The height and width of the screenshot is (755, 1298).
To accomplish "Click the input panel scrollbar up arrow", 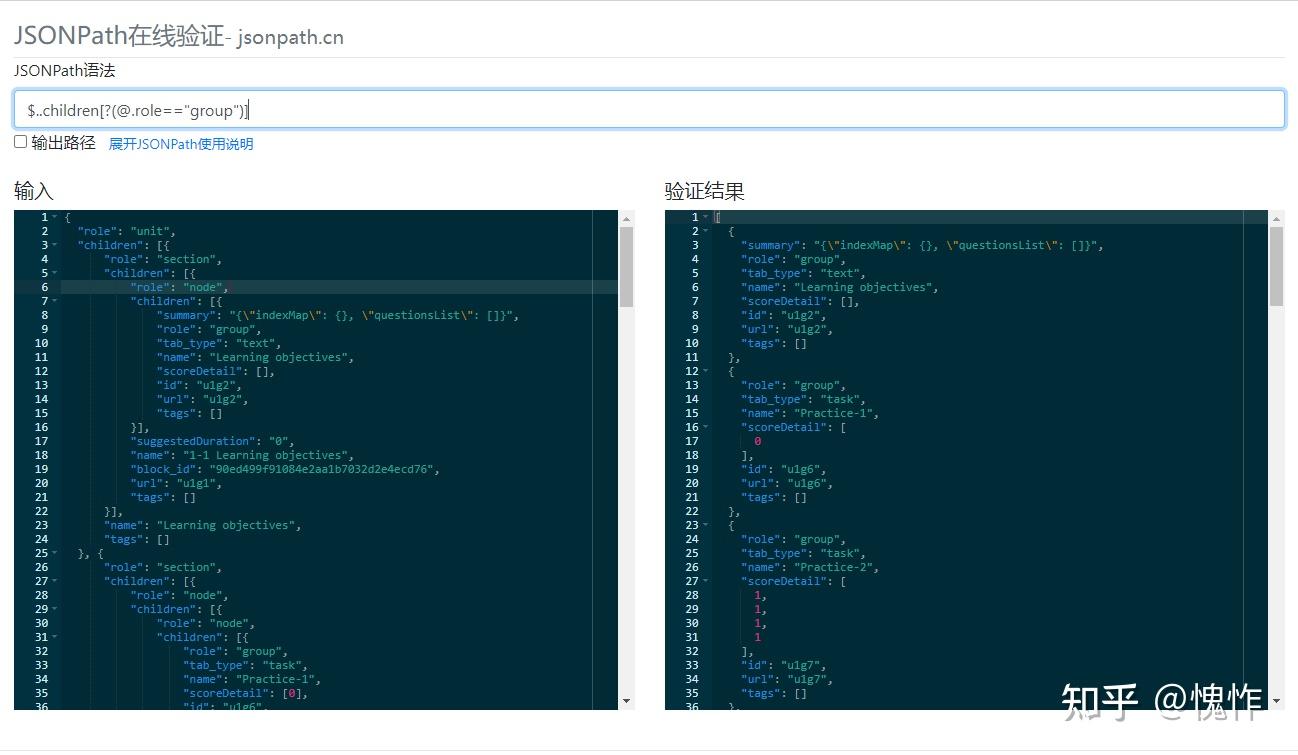I will coord(628,218).
